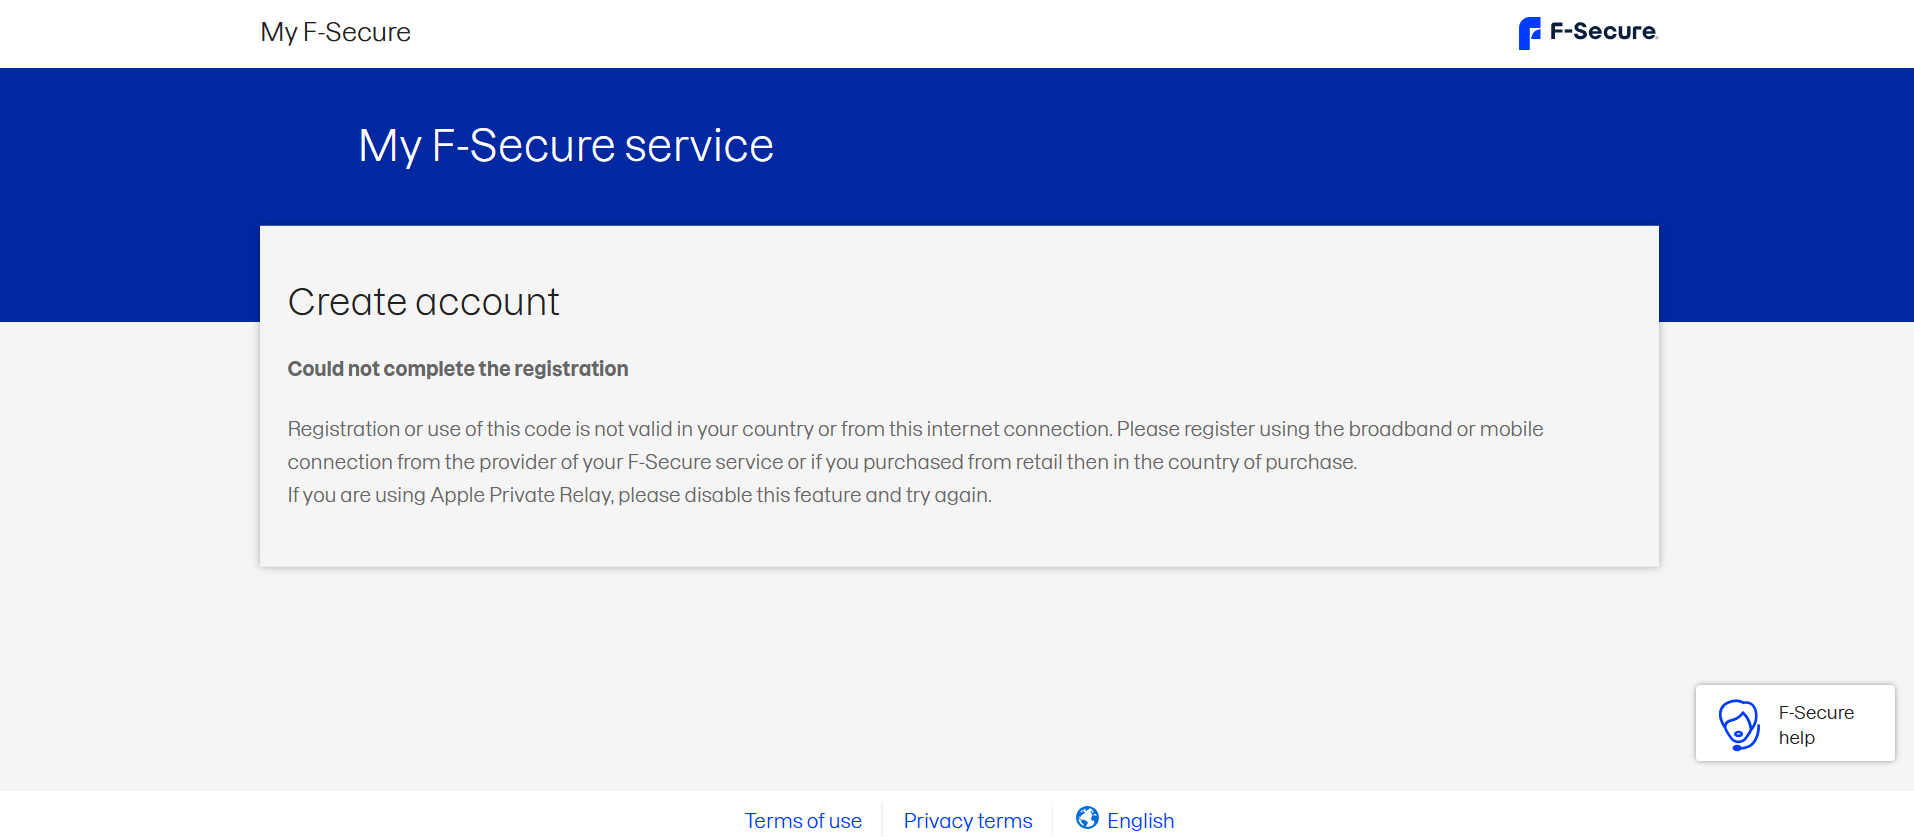
Task: Click the "Could not complete the registration" message
Action: click(x=458, y=369)
